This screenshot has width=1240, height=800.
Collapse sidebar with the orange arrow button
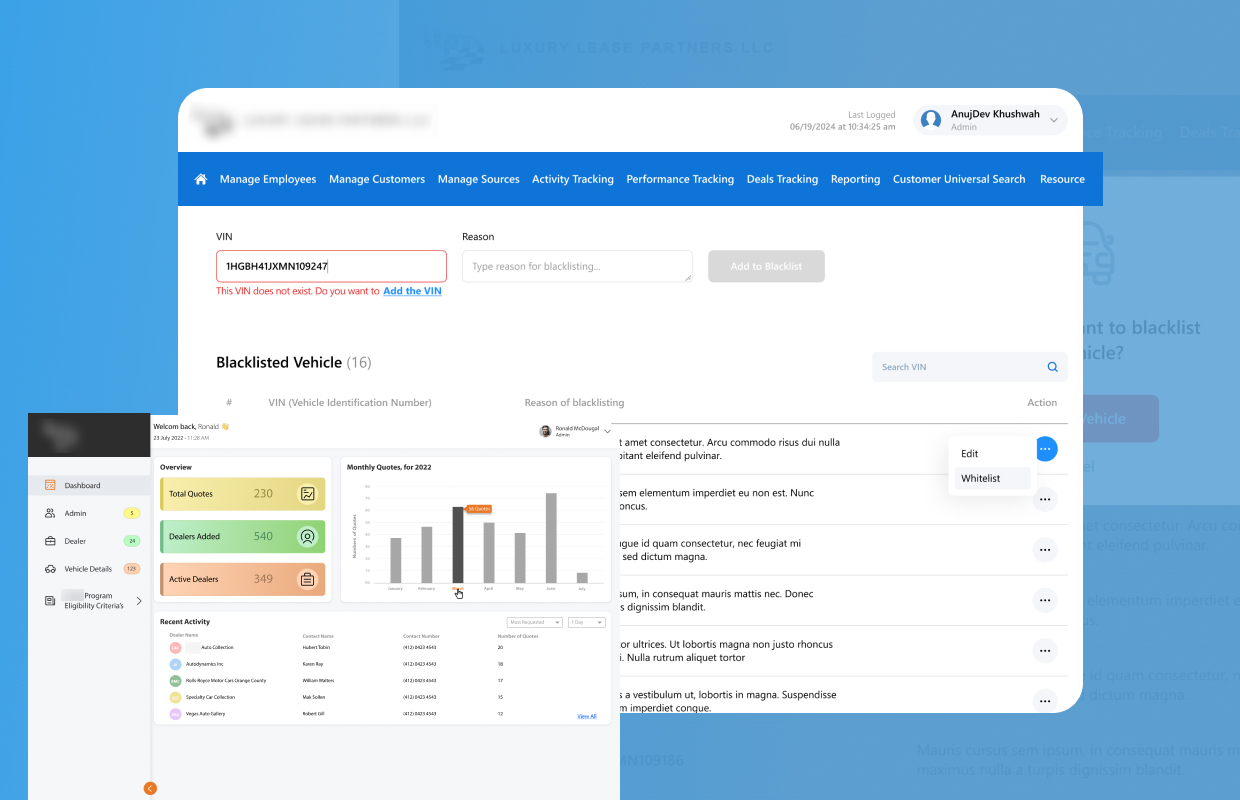tap(150, 788)
